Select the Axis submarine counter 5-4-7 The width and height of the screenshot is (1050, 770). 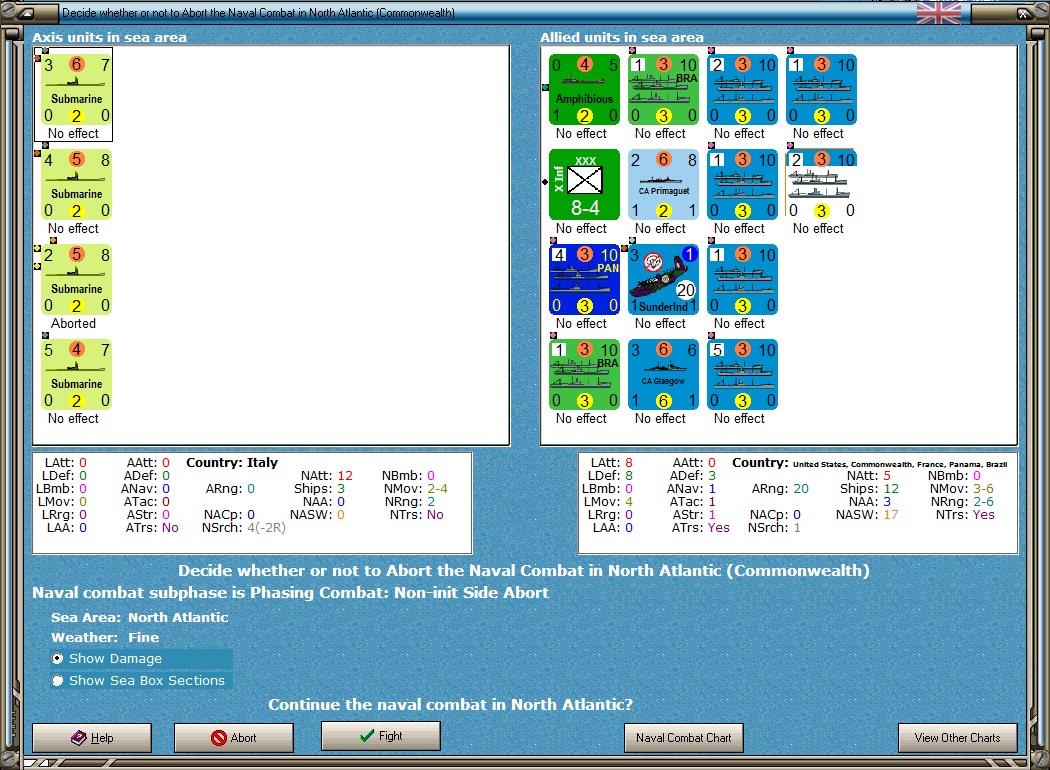point(76,376)
